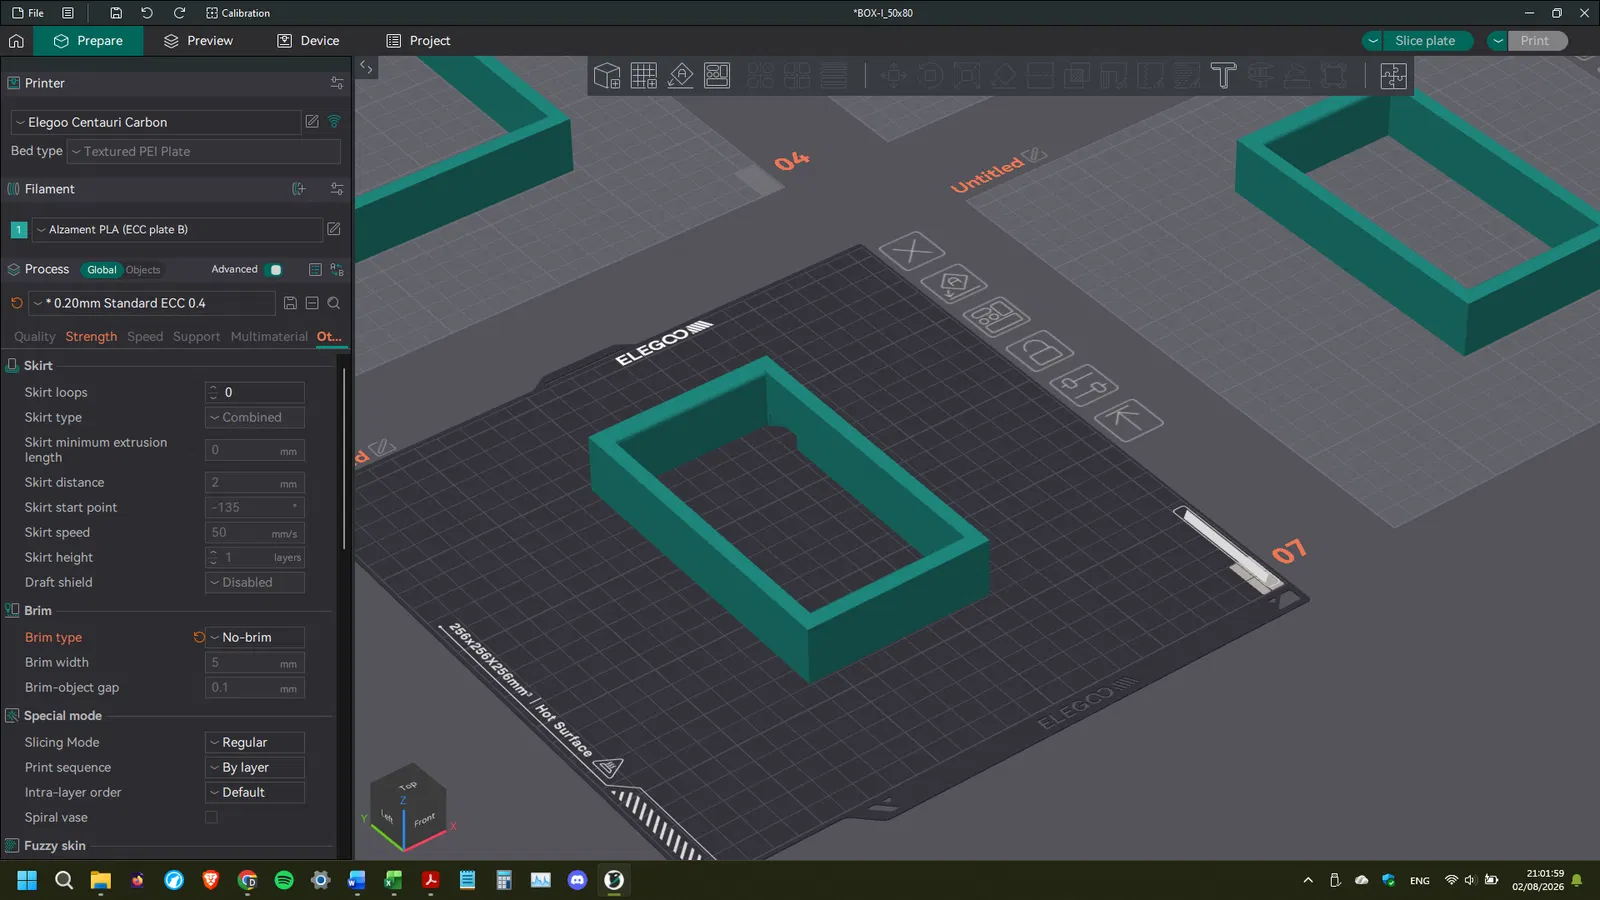Screen dimensions: 1600x900
Task: Click the home icon in top bar
Action: coord(16,41)
